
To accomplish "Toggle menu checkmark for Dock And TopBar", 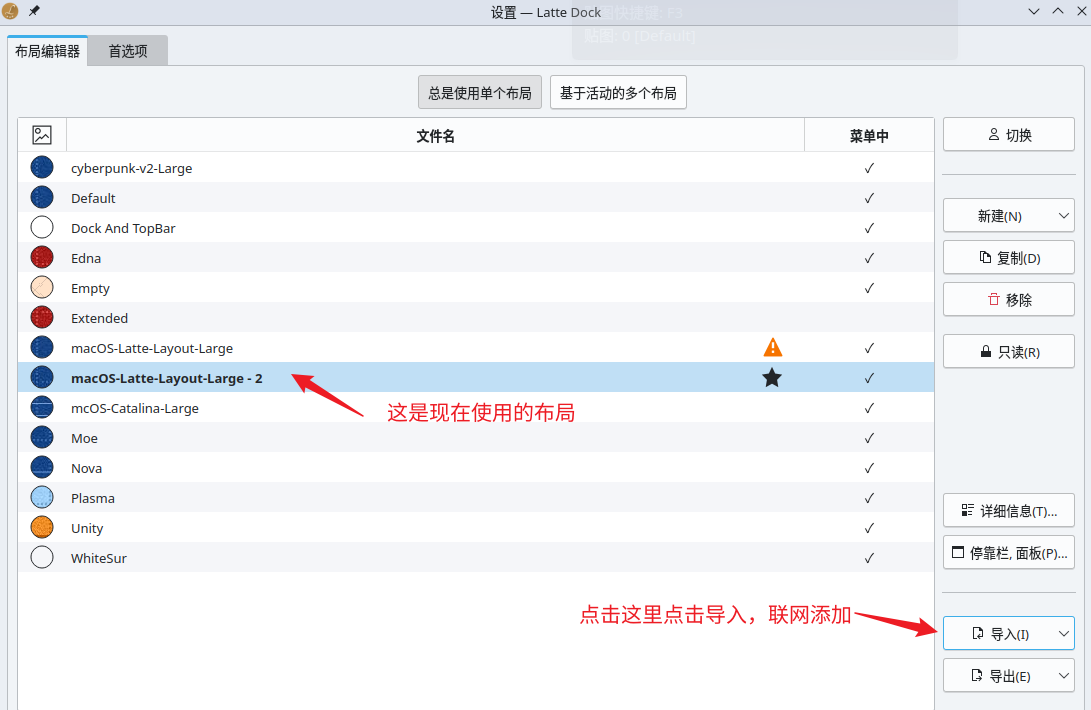I will point(869,228).
